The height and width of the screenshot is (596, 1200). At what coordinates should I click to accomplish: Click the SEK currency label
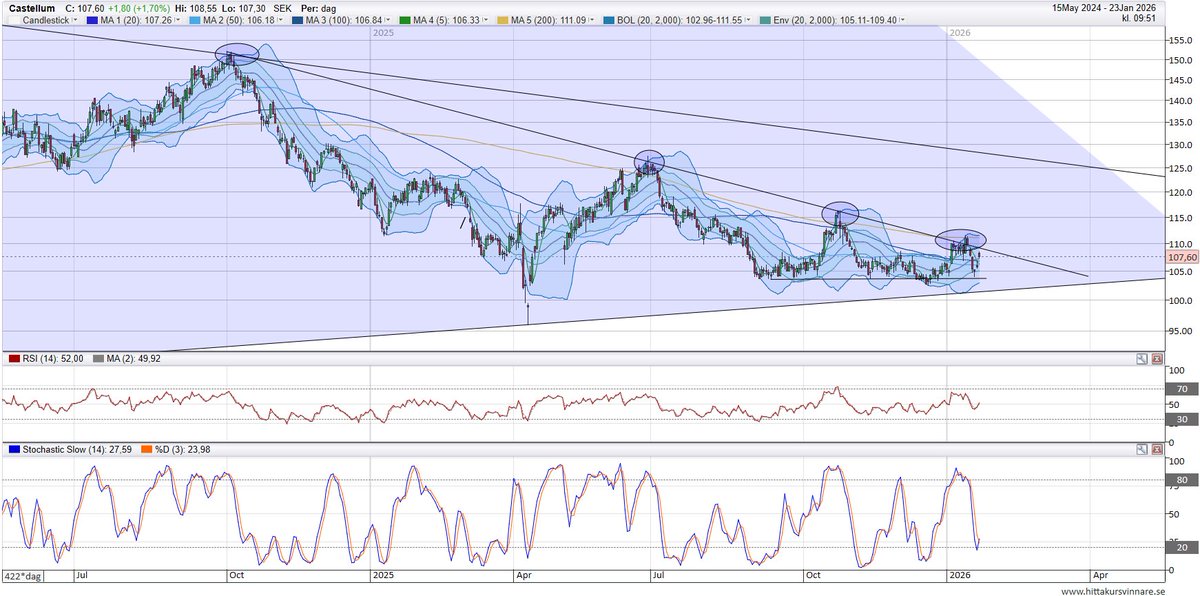click(x=285, y=8)
